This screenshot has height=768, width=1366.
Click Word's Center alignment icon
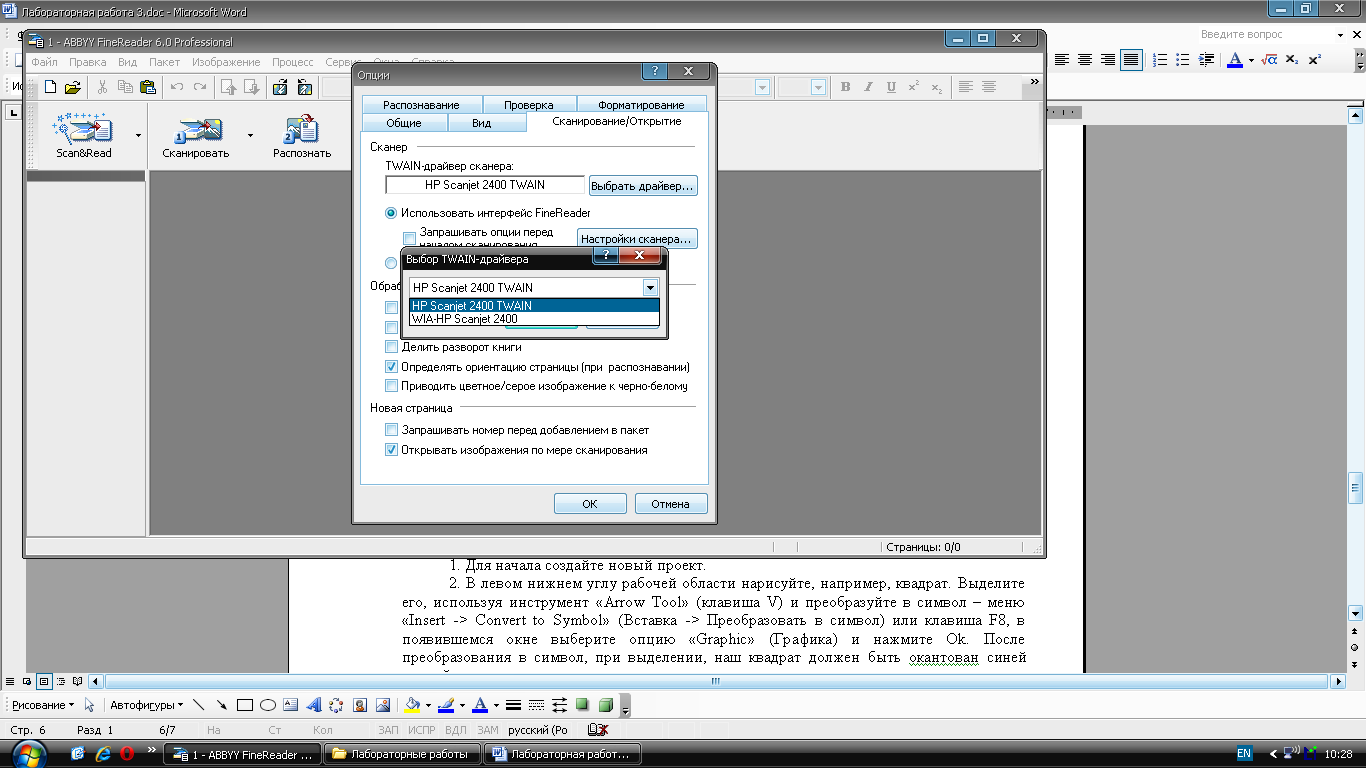pyautogui.click(x=1085, y=60)
